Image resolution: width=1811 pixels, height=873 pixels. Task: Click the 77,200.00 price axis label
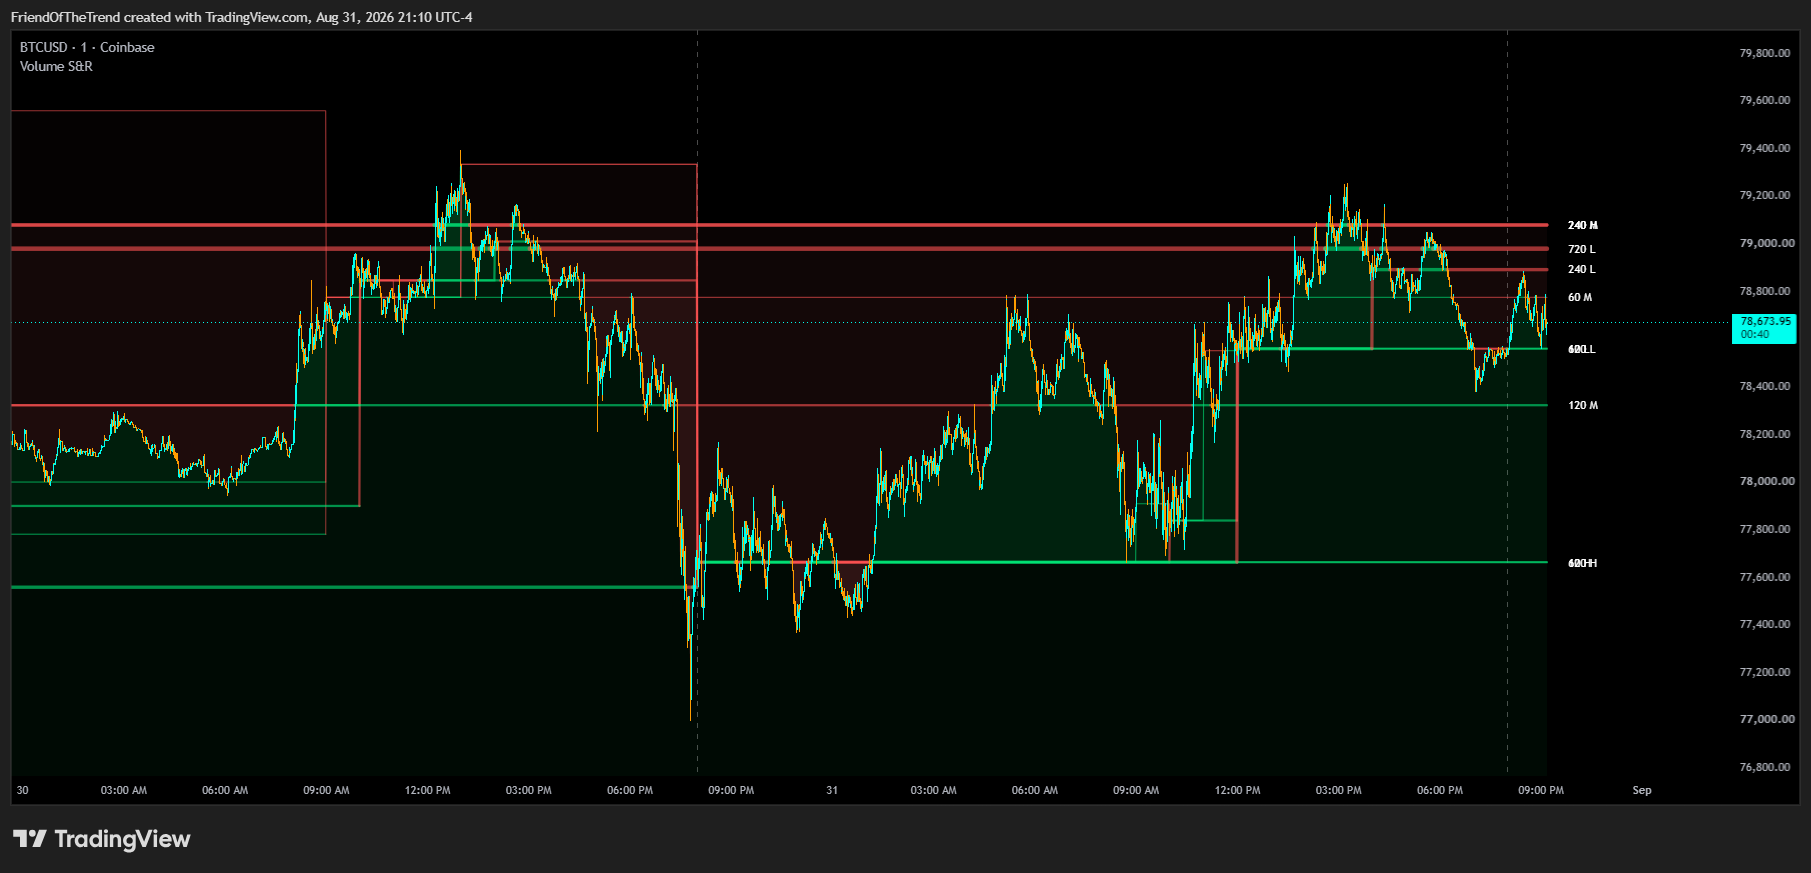click(1765, 672)
